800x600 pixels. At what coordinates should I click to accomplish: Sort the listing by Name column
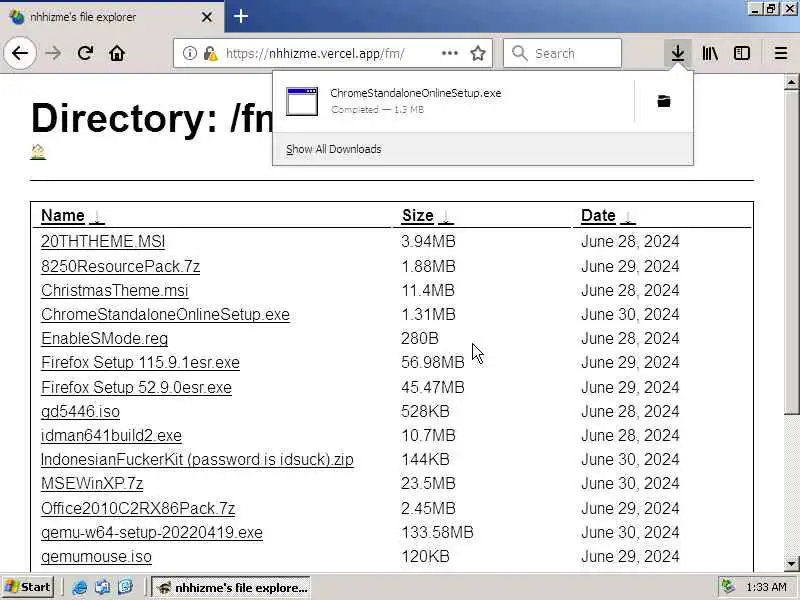[x=63, y=215]
